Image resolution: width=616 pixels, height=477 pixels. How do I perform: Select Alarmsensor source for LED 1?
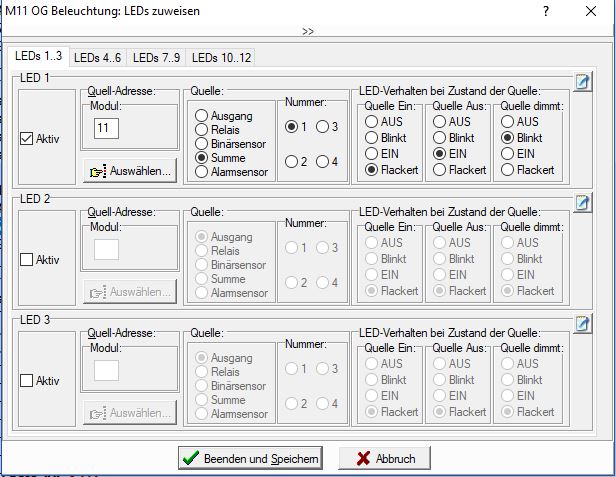203,172
